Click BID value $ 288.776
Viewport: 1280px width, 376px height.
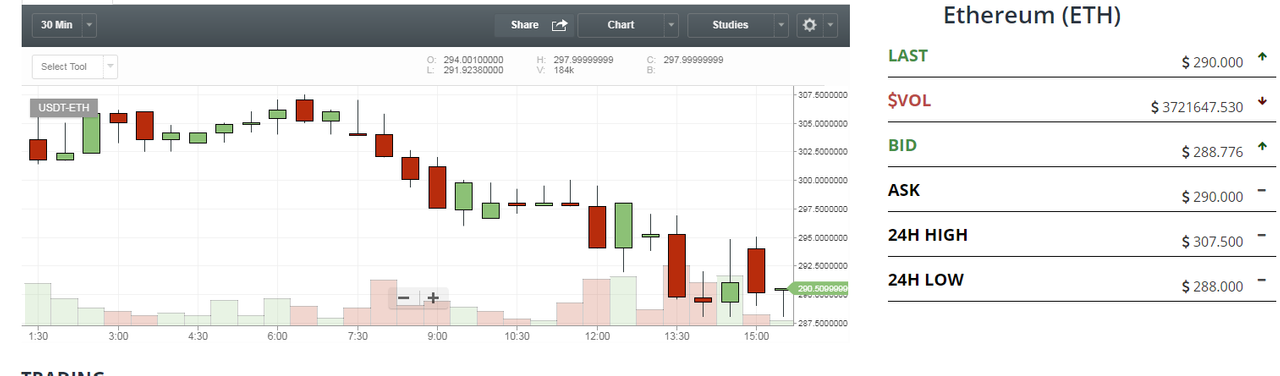click(1212, 152)
